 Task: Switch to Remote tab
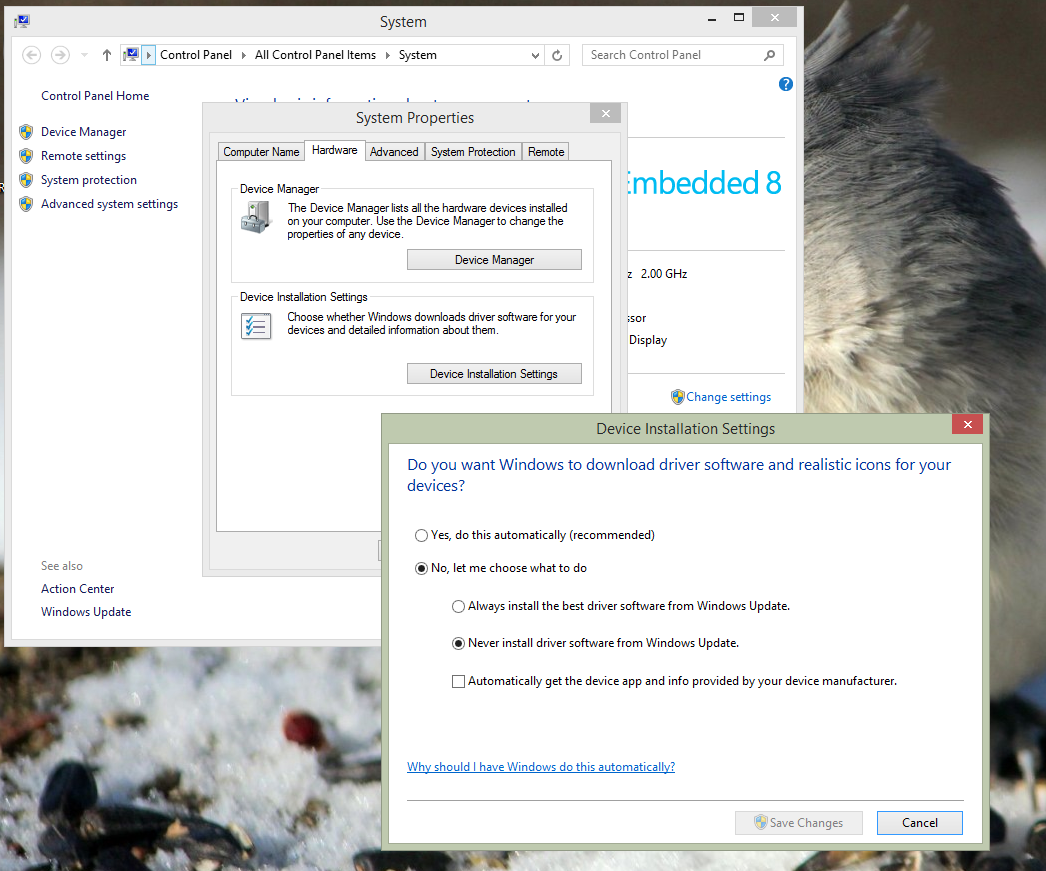pos(546,152)
